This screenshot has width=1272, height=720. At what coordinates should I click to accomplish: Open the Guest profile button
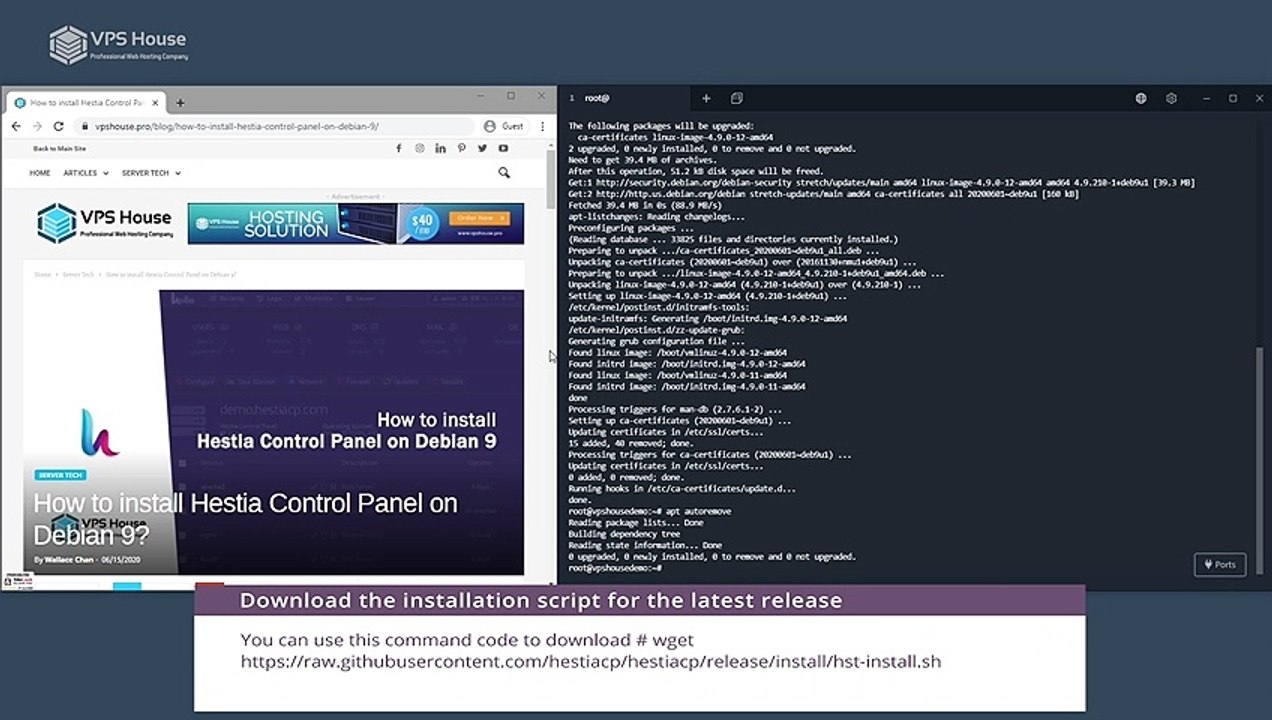coord(504,126)
